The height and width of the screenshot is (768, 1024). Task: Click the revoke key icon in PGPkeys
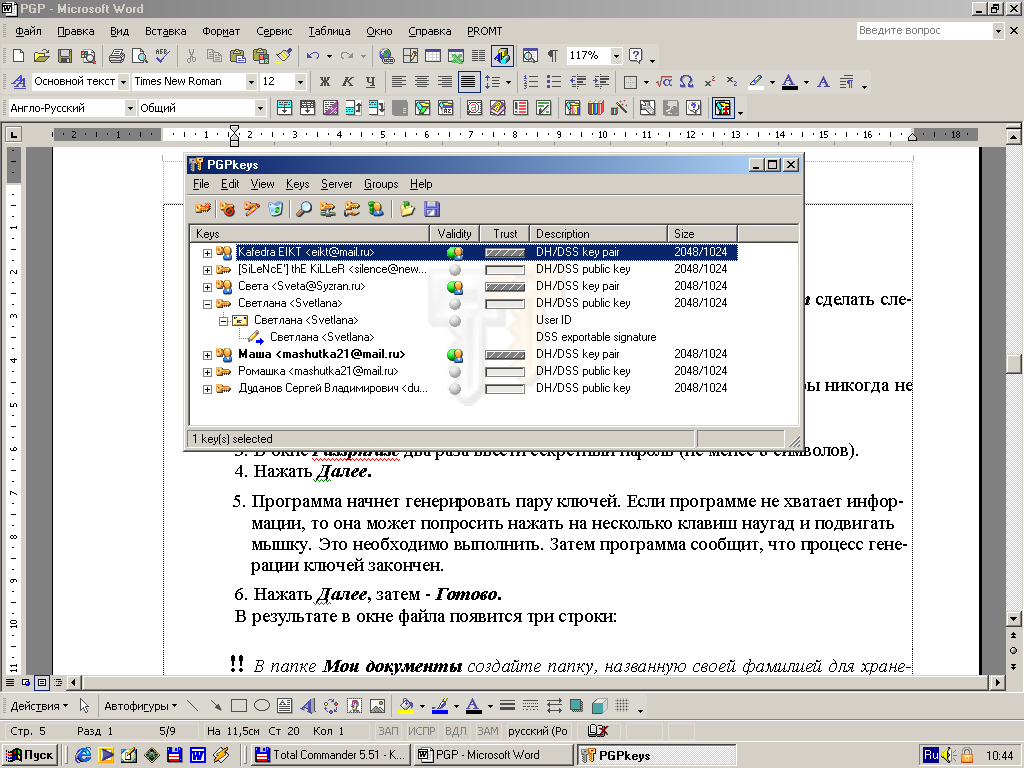point(227,209)
